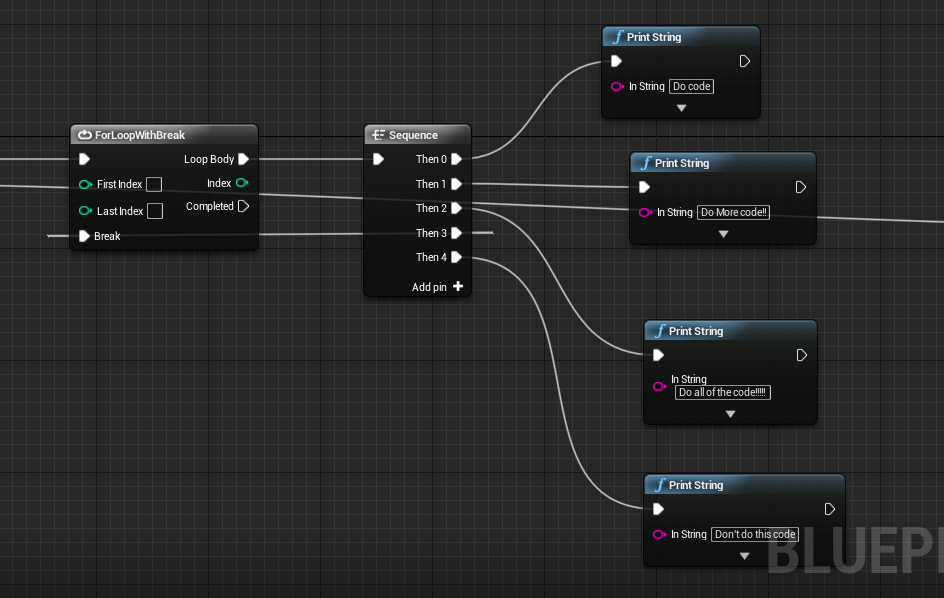
Task: Click the Last Index value box
Action: coord(155,211)
